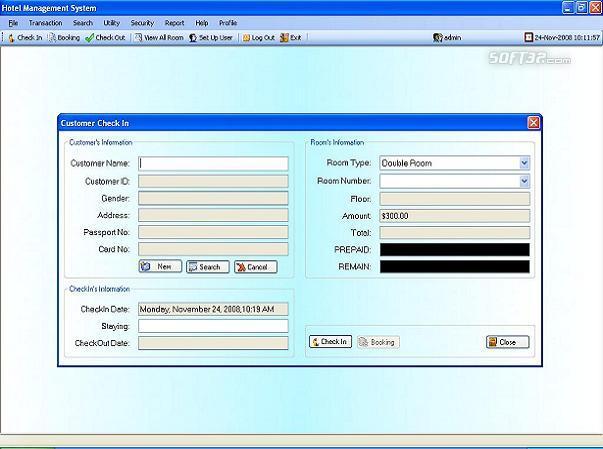Click the date calendar icon in toolbar
Viewport: 603px width, 449px height.
click(529, 37)
